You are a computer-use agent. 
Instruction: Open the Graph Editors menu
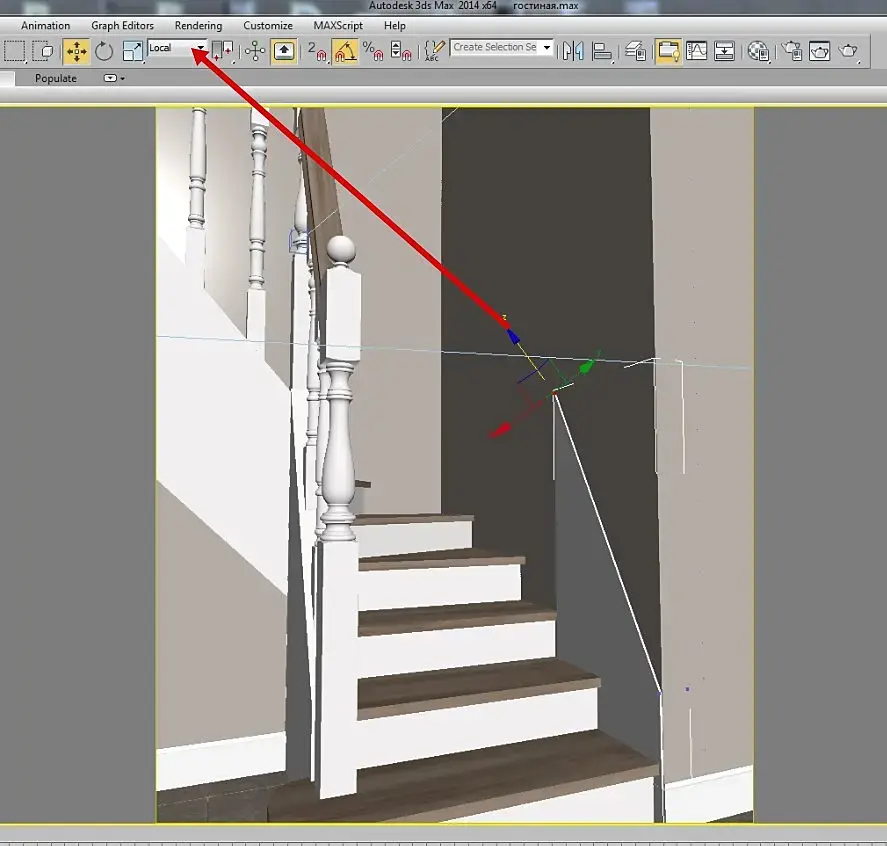122,25
